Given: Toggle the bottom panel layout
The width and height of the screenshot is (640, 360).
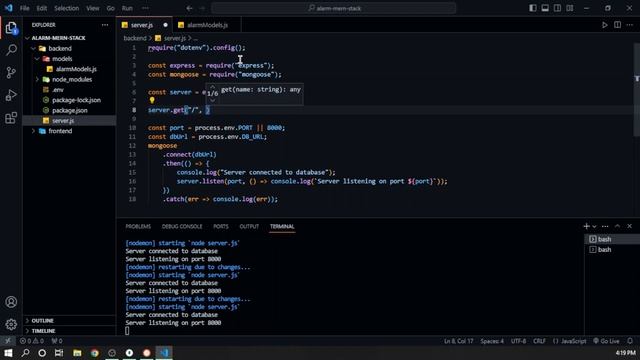Looking at the screenshot, I should tap(545, 8).
